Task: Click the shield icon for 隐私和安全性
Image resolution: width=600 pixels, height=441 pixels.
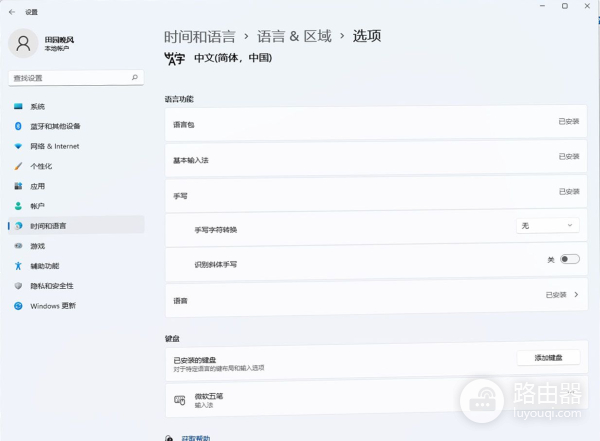Action: click(x=18, y=286)
